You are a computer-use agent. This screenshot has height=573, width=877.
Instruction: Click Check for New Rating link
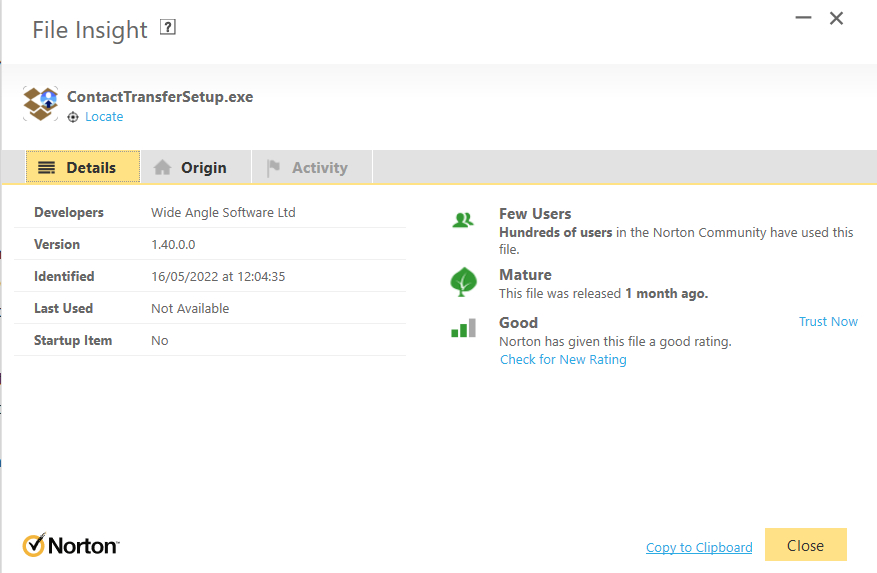pyautogui.click(x=563, y=360)
